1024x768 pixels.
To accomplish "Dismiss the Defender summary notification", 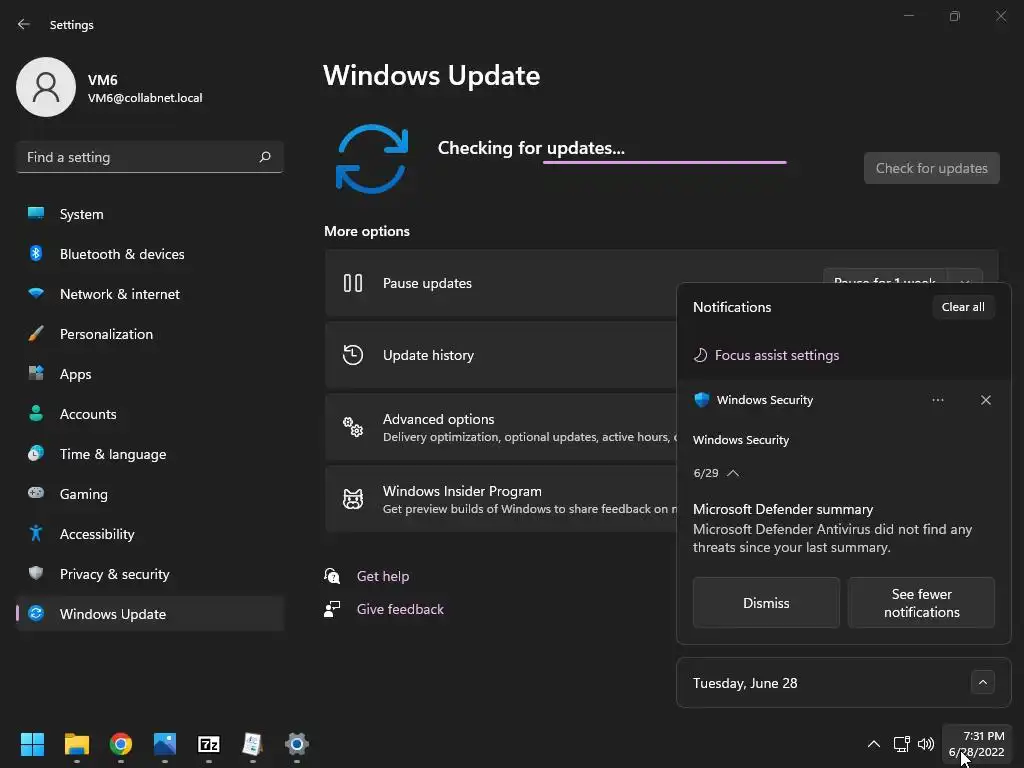I will pos(766,603).
